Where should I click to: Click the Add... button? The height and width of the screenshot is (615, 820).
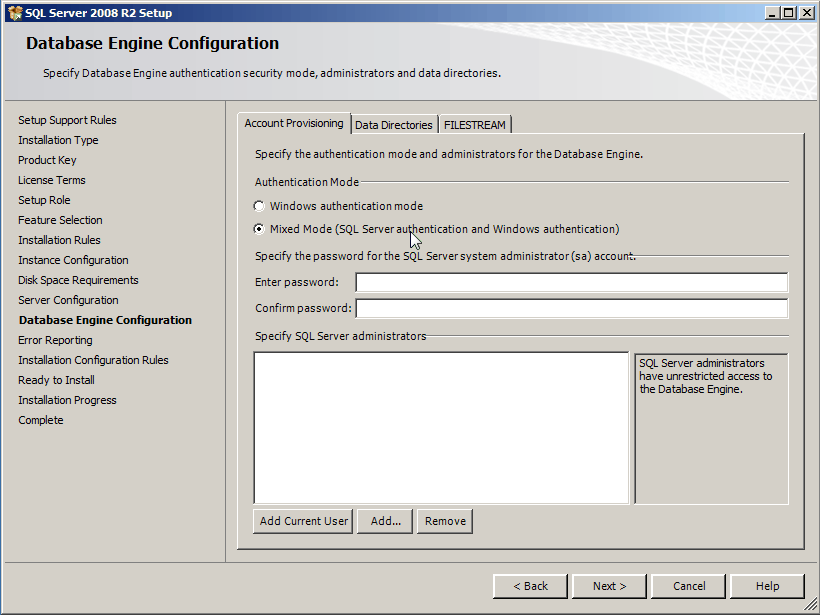(x=385, y=521)
